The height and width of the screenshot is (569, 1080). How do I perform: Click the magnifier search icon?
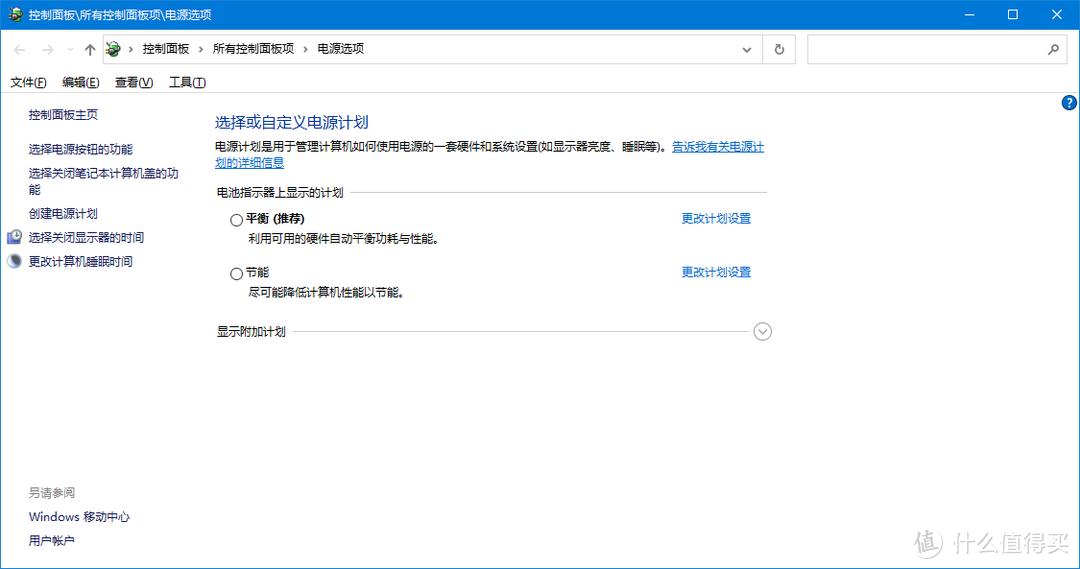coord(1053,49)
